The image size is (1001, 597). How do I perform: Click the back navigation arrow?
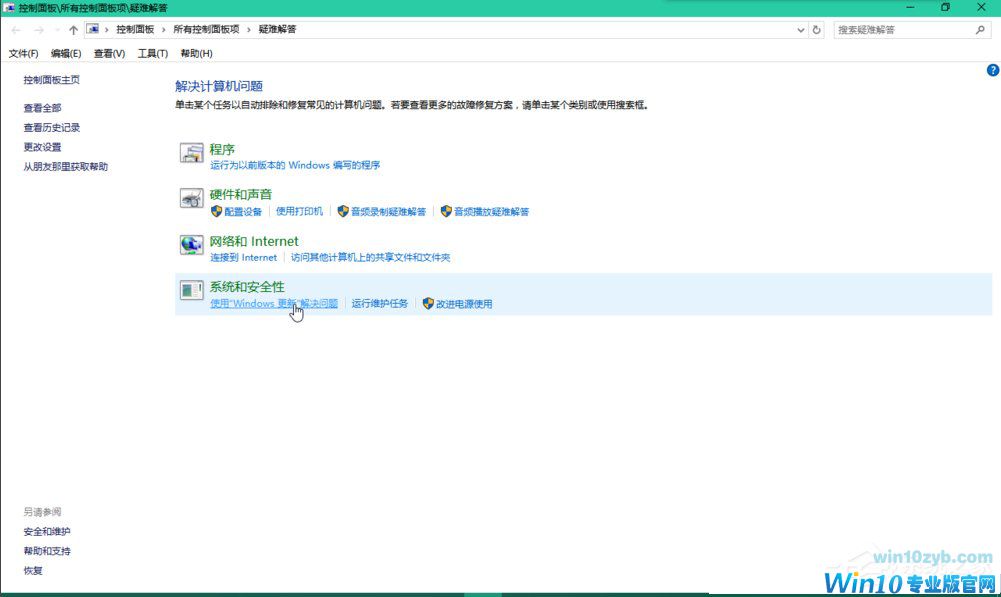(x=15, y=29)
